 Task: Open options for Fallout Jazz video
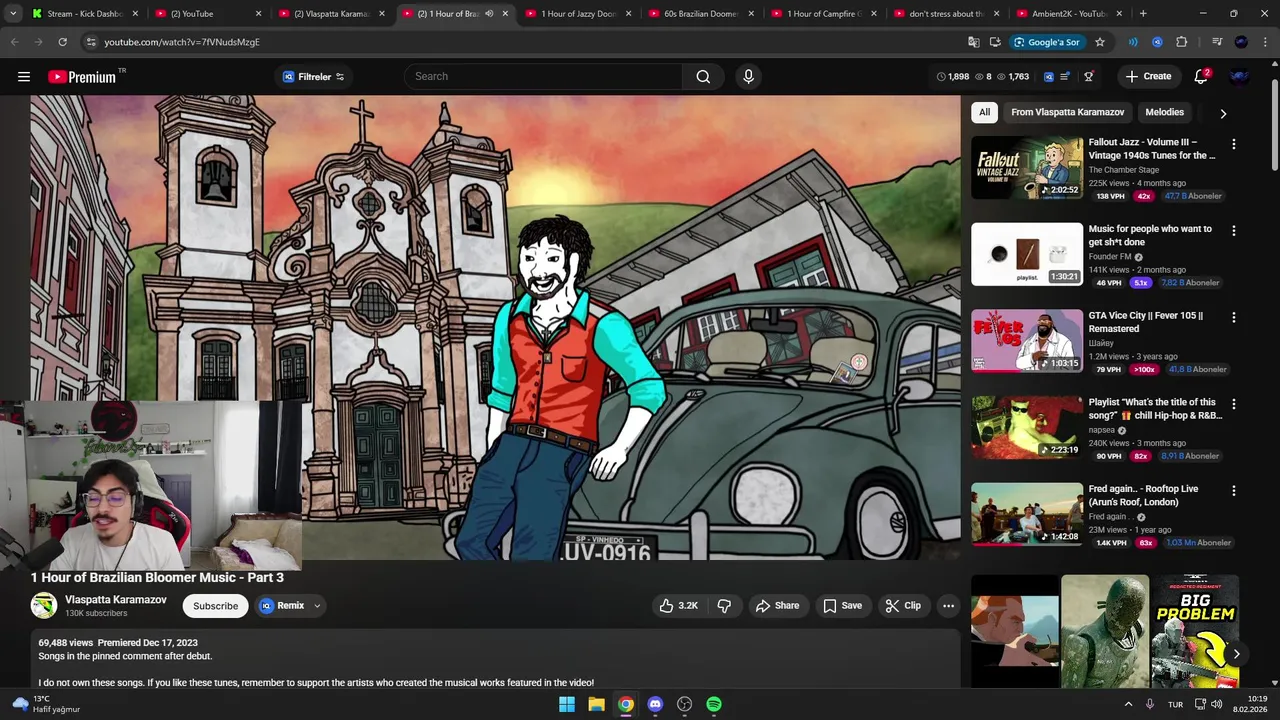click(x=1233, y=144)
